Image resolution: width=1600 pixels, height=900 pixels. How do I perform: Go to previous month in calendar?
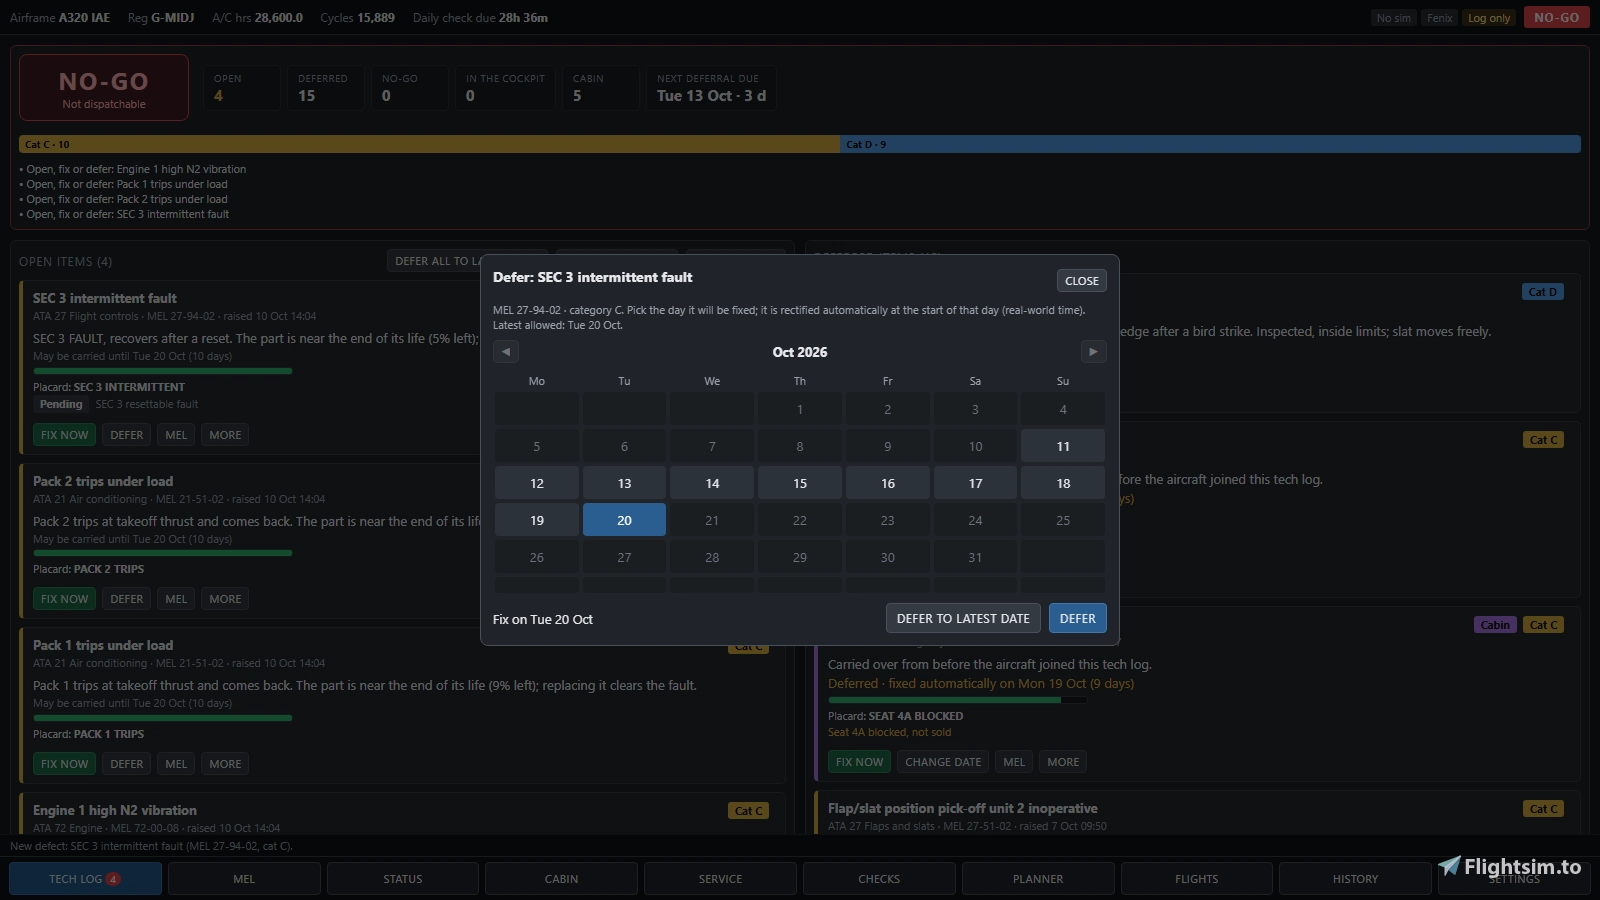click(x=506, y=352)
